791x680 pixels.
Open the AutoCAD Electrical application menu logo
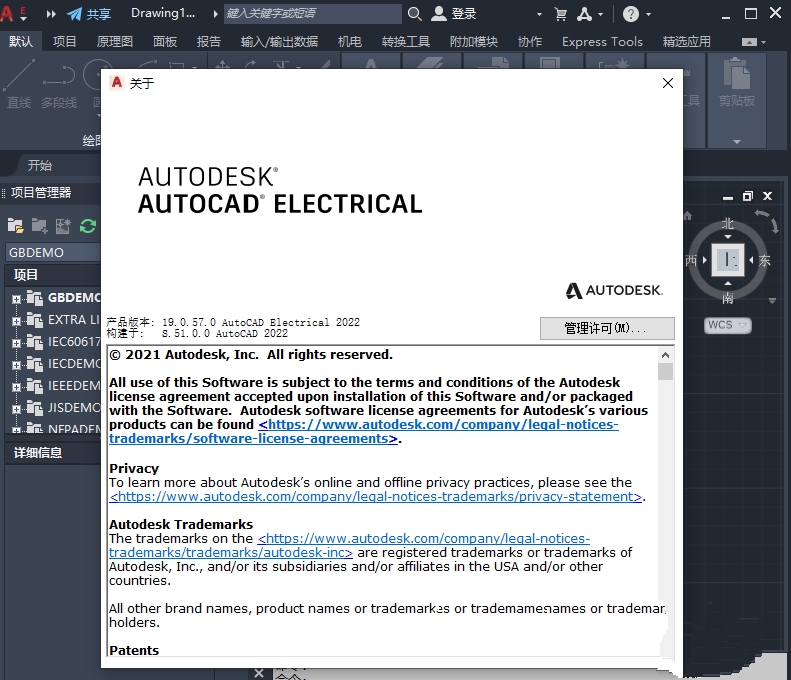(7, 13)
